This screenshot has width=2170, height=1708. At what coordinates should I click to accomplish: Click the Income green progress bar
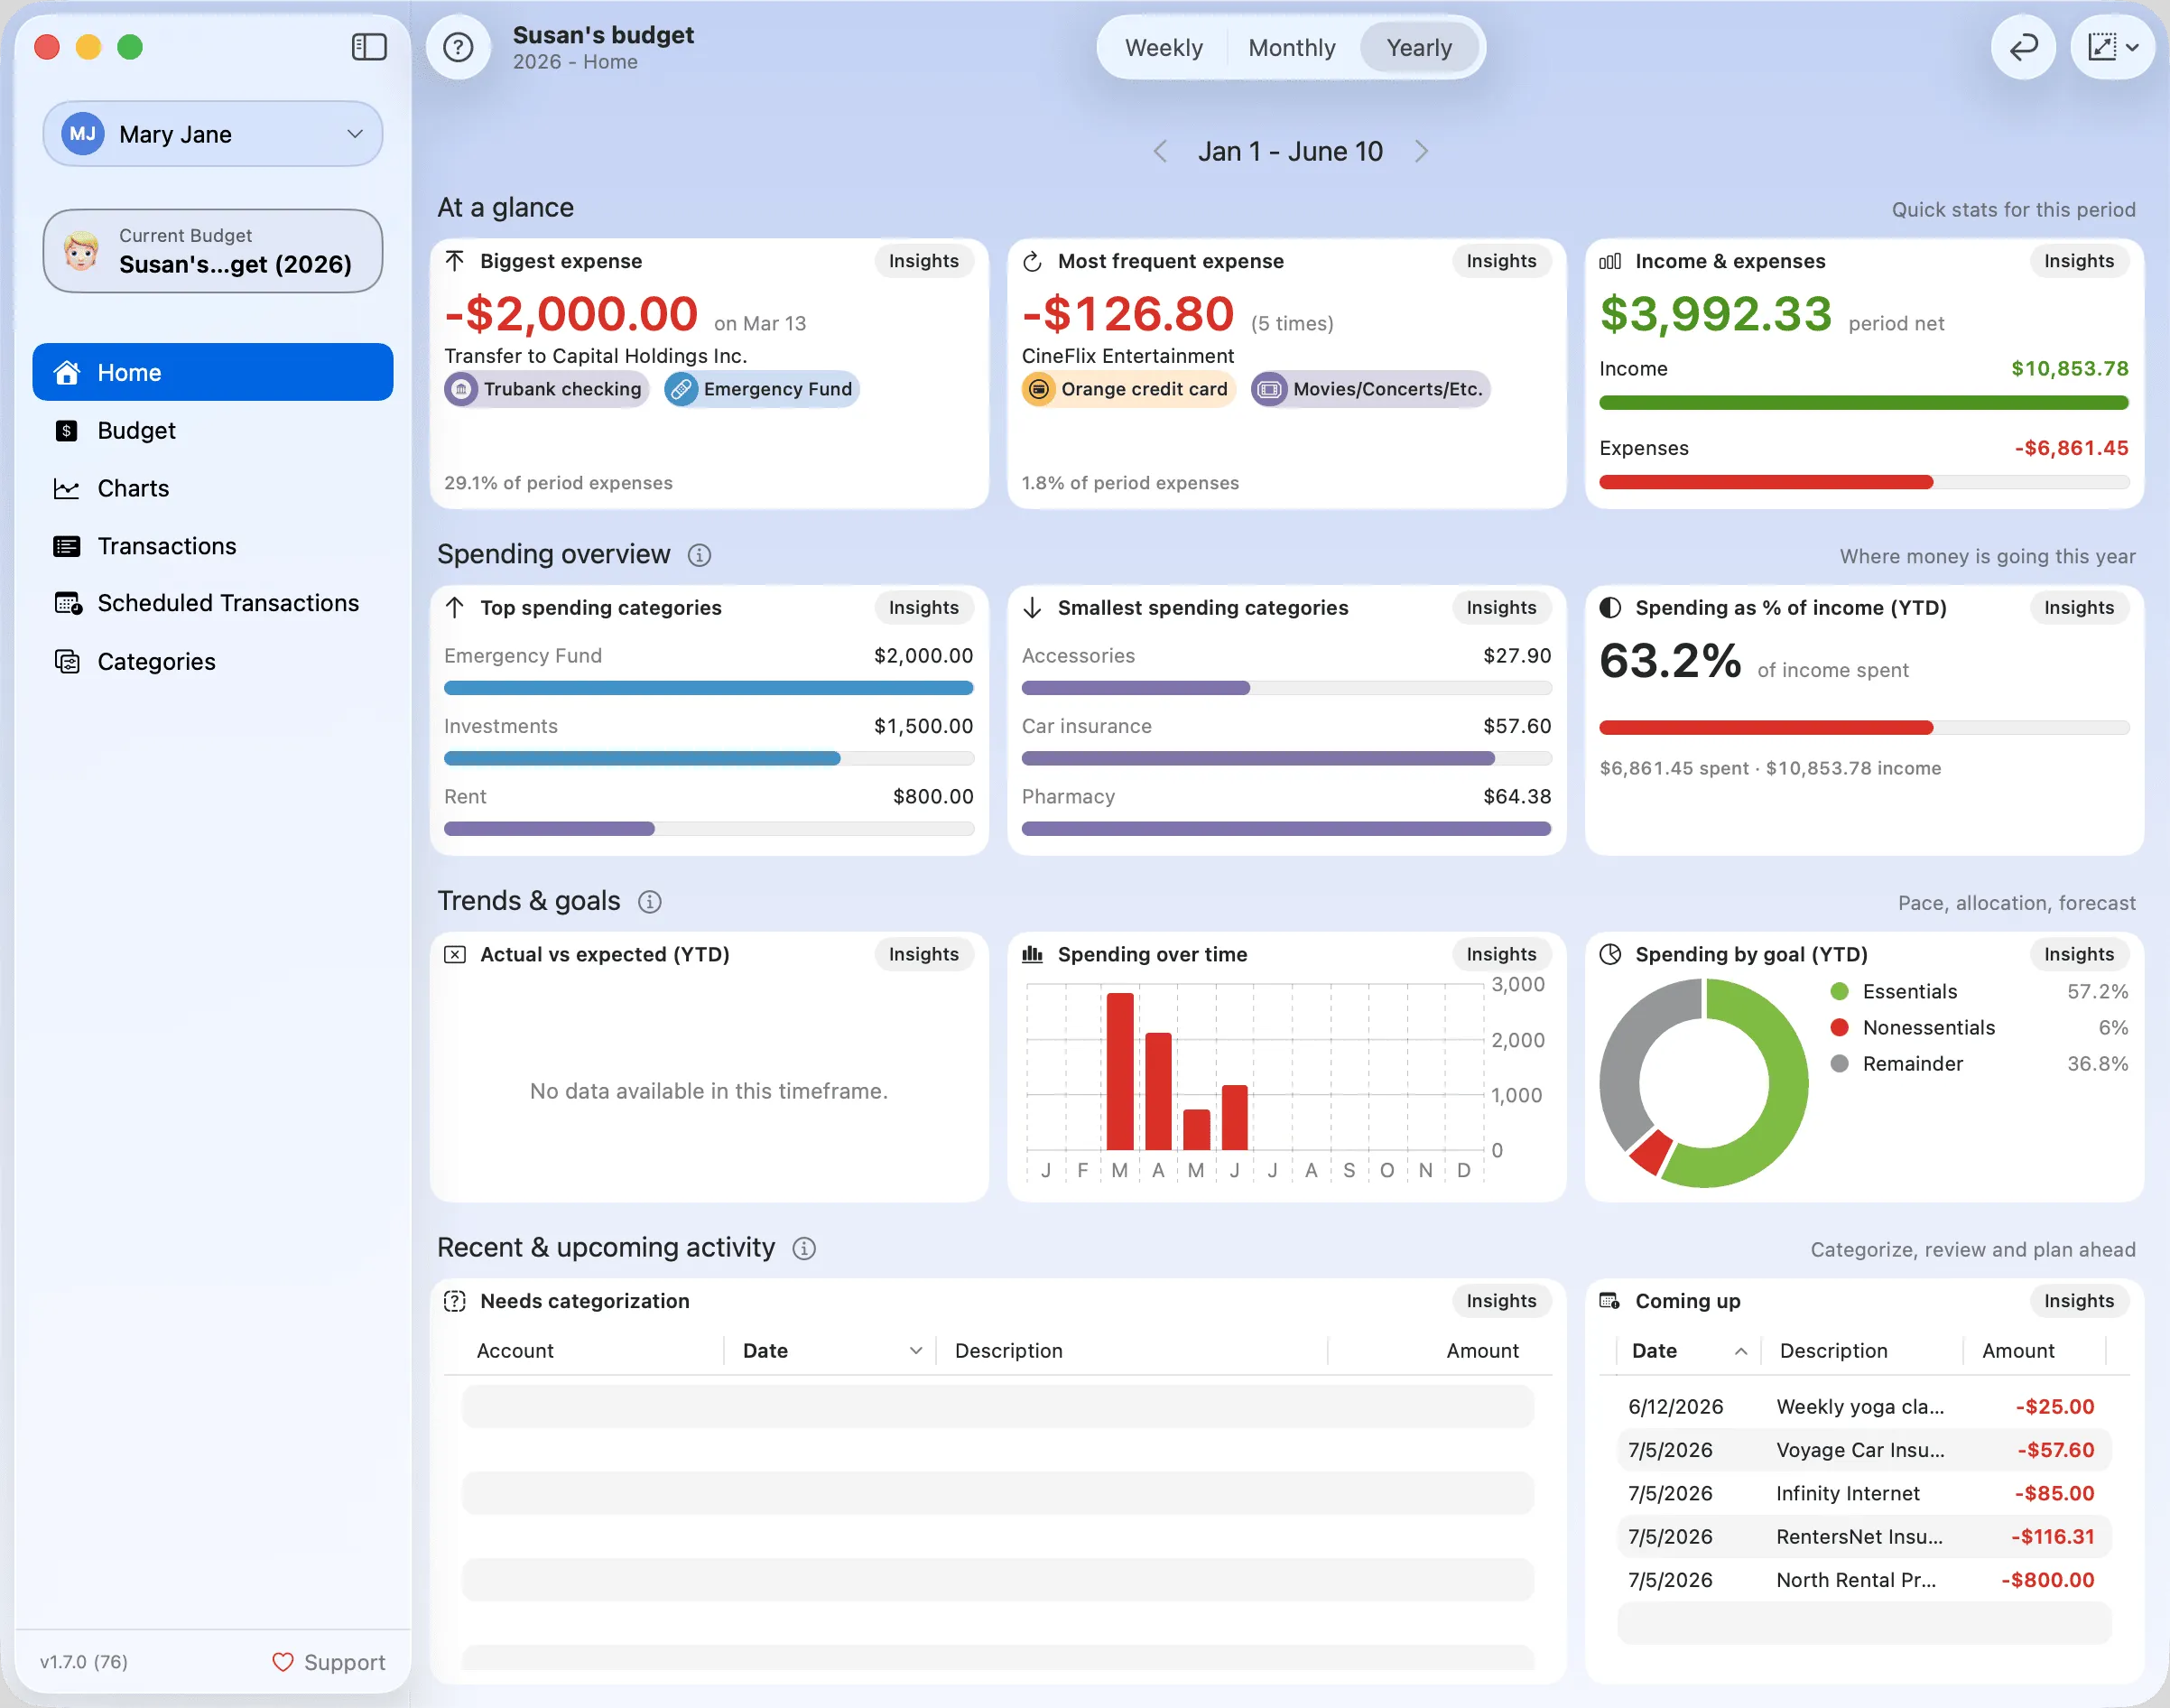pyautogui.click(x=1864, y=402)
